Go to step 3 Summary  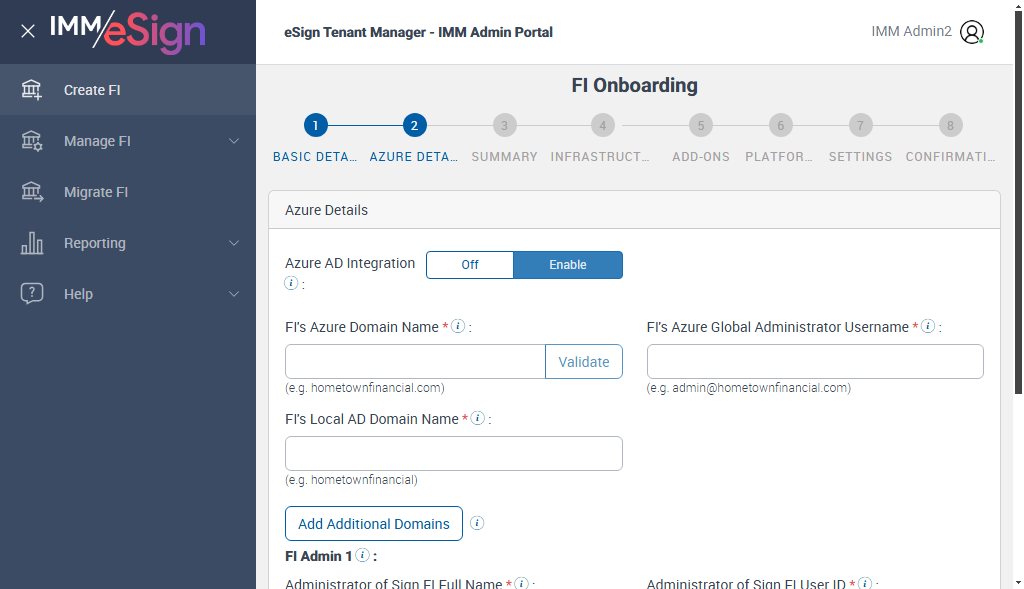[504, 125]
